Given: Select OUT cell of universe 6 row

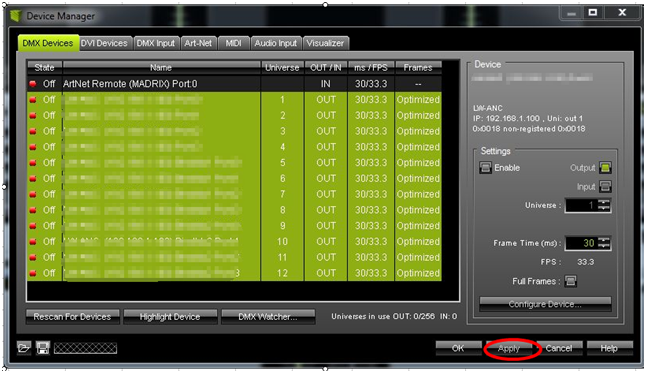Looking at the screenshot, I should click(x=326, y=178).
